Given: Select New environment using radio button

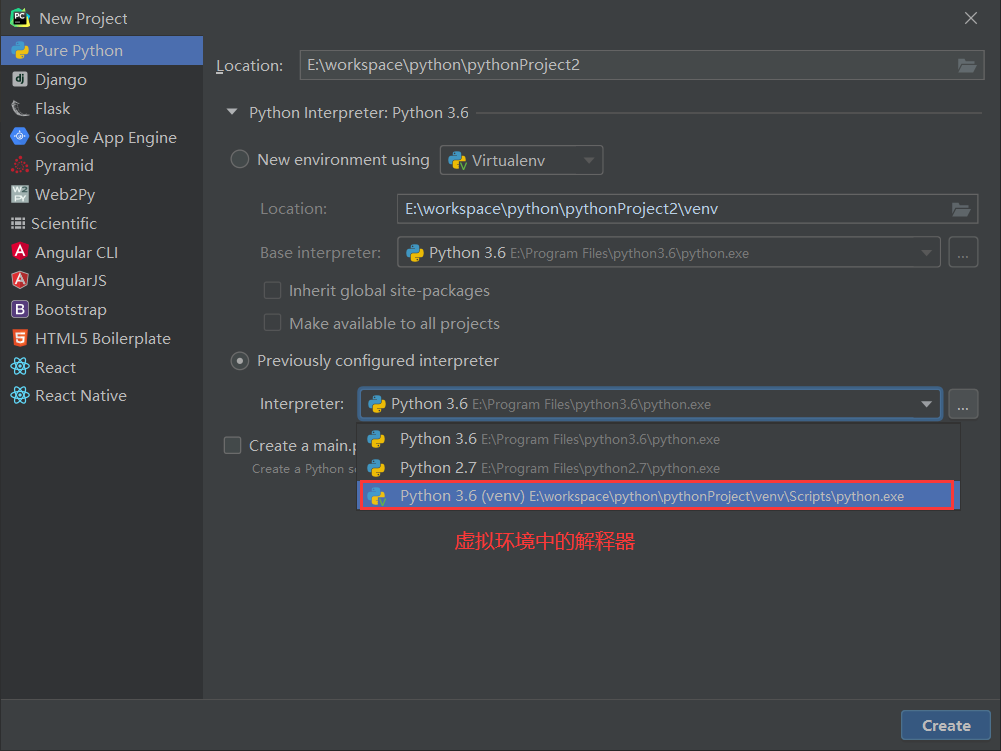Looking at the screenshot, I should [x=239, y=159].
